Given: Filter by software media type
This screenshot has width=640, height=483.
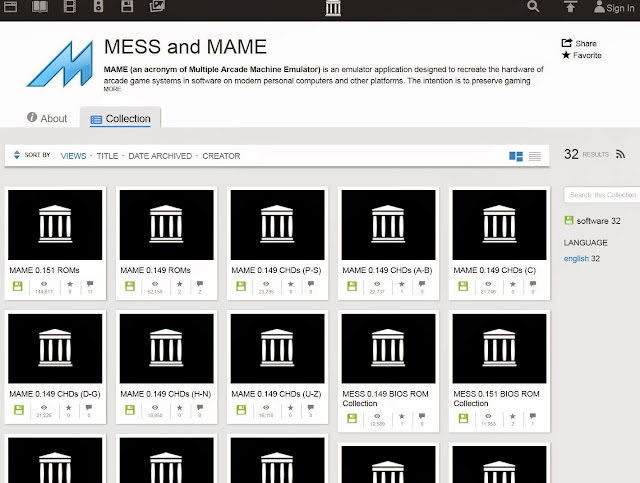Looking at the screenshot, I should (x=592, y=221).
